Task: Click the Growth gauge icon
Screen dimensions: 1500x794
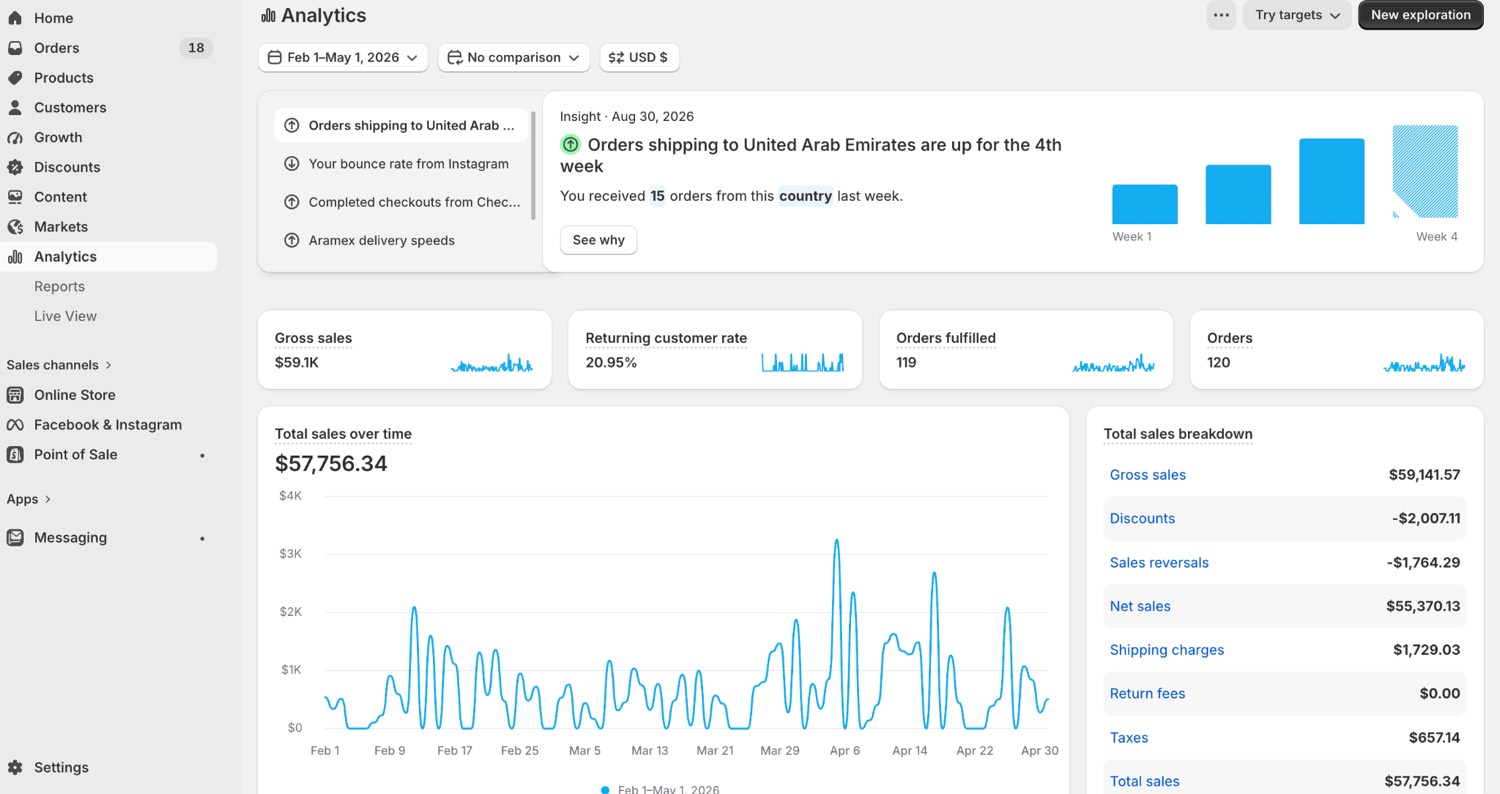Action: pyautogui.click(x=15, y=137)
